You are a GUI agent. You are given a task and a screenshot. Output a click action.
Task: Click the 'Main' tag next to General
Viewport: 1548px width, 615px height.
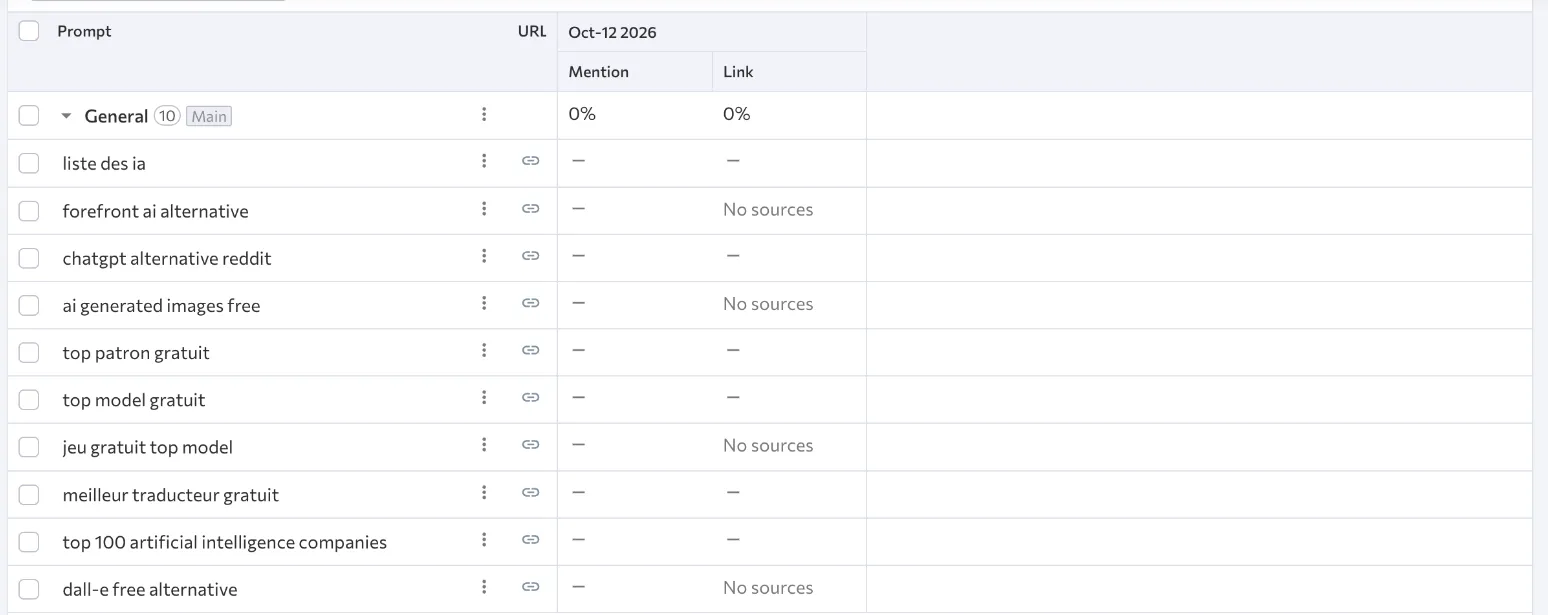(x=209, y=116)
